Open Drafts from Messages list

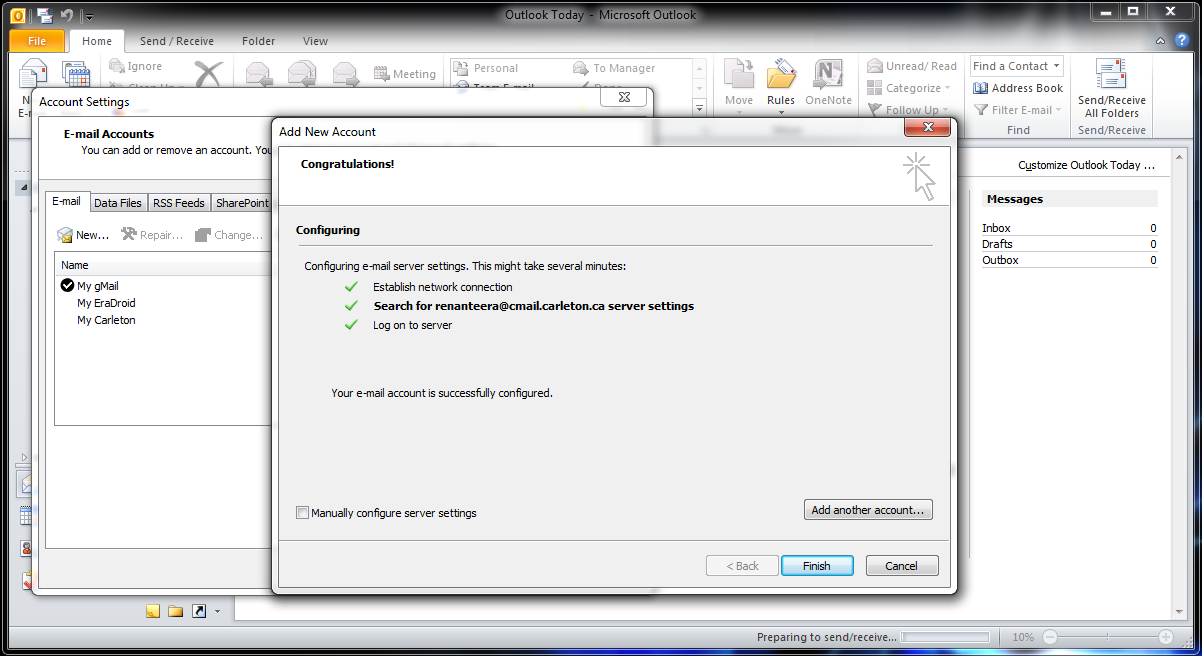997,244
